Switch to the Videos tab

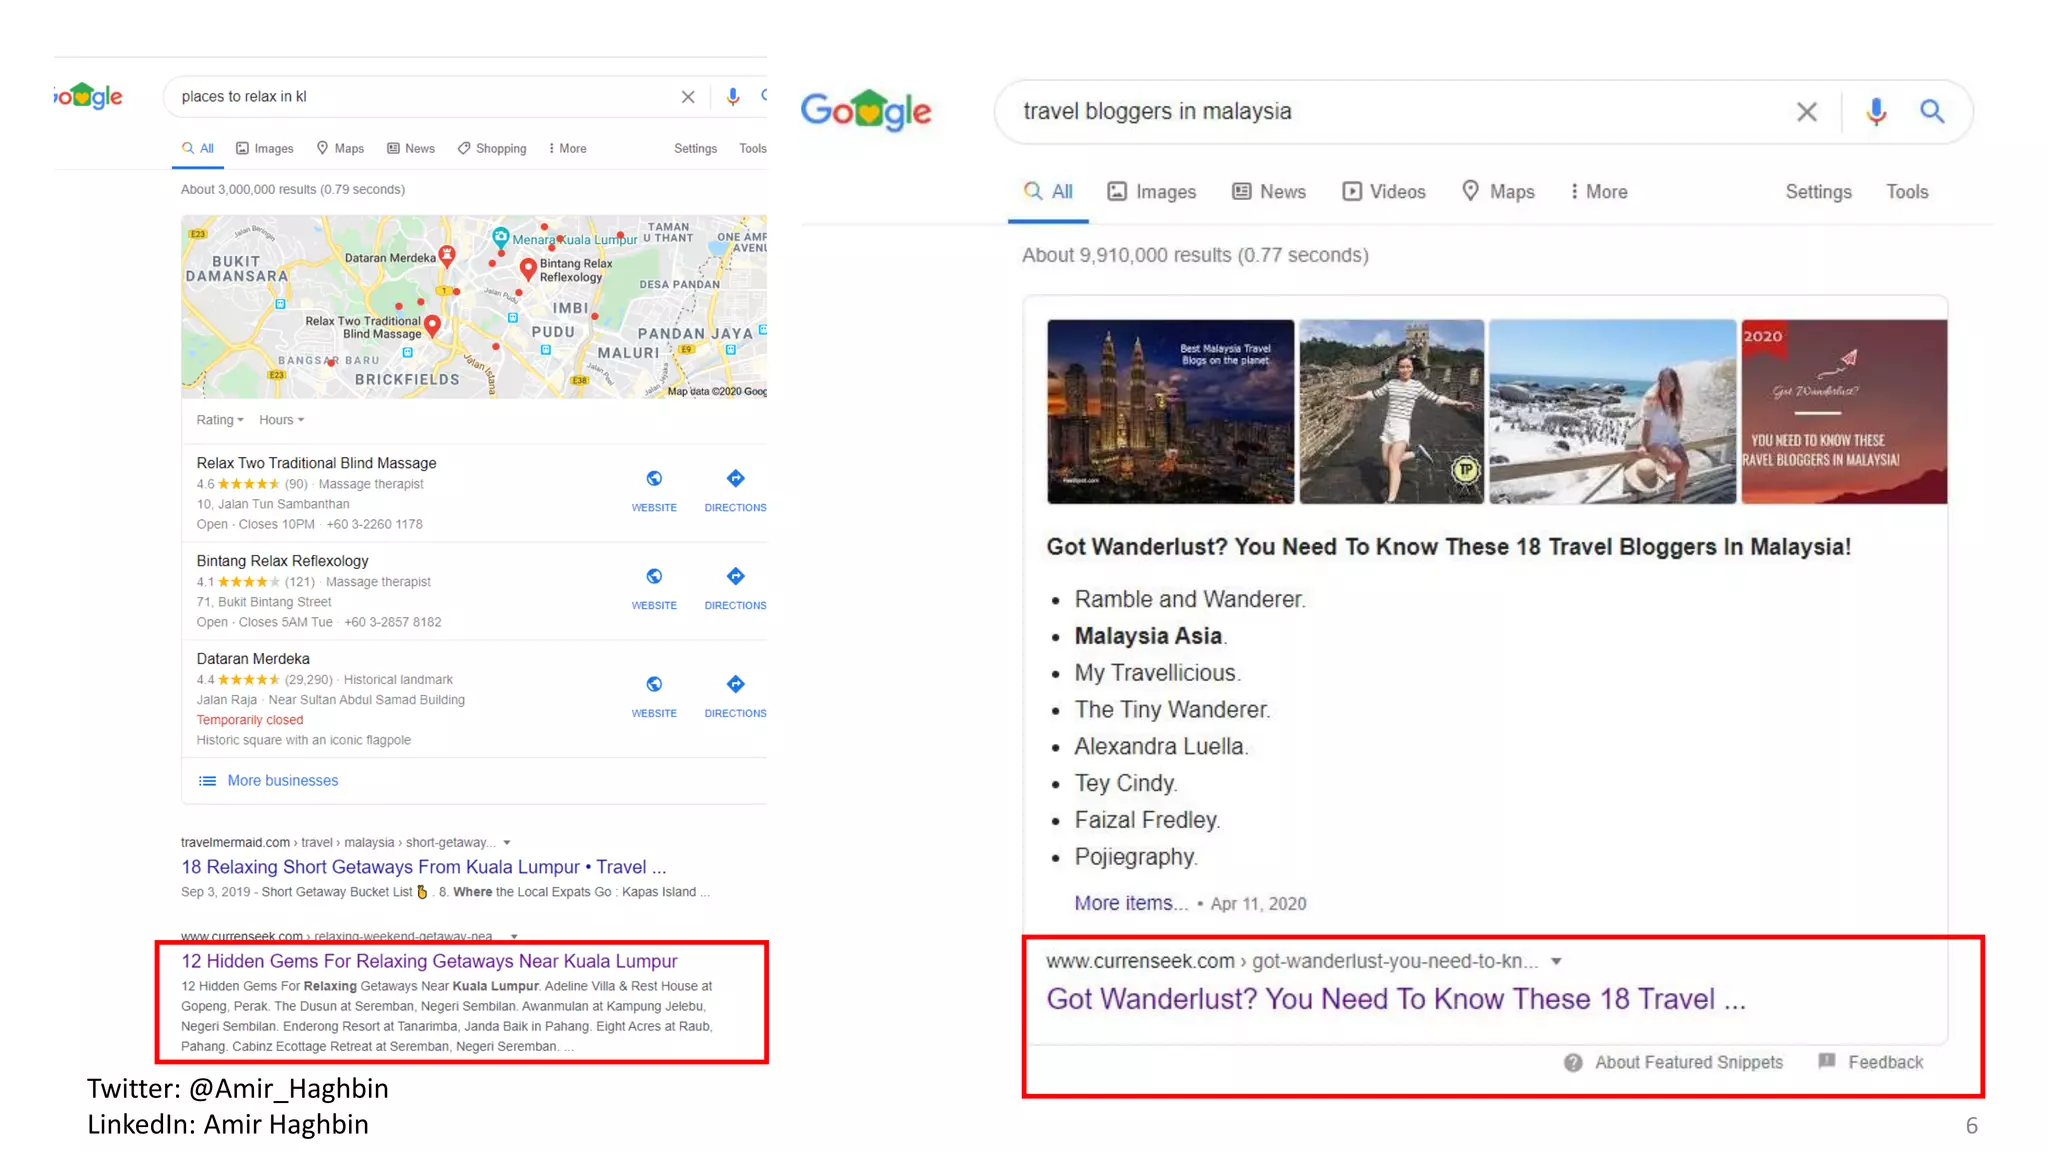tap(1384, 191)
